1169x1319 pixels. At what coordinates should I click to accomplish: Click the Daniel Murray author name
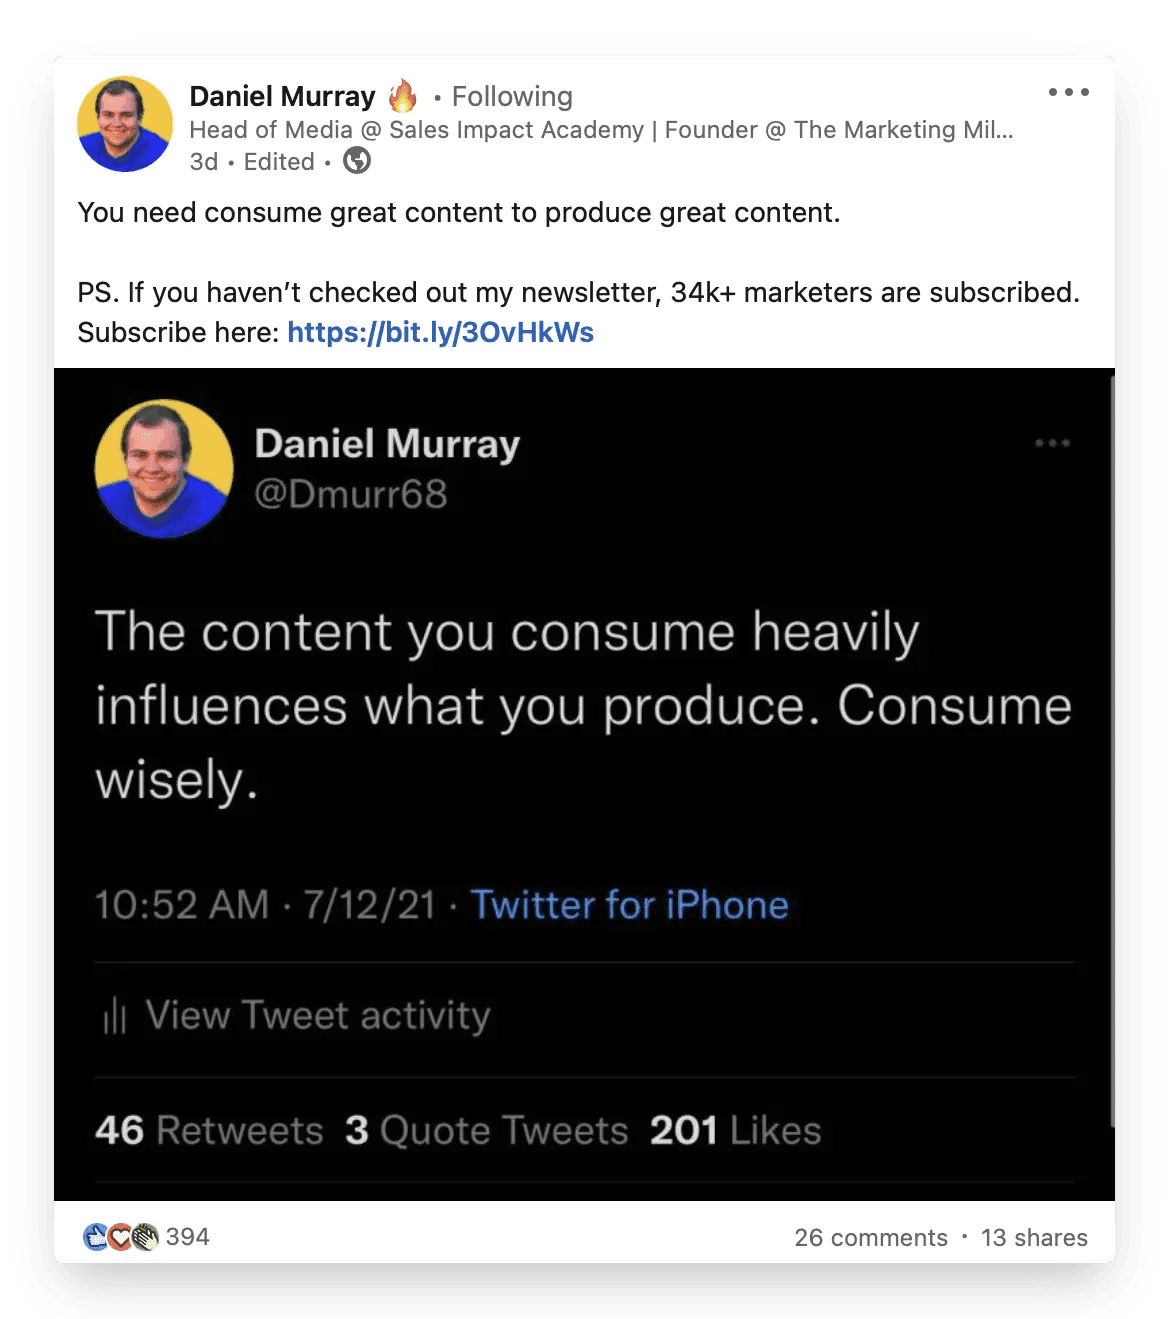[283, 96]
